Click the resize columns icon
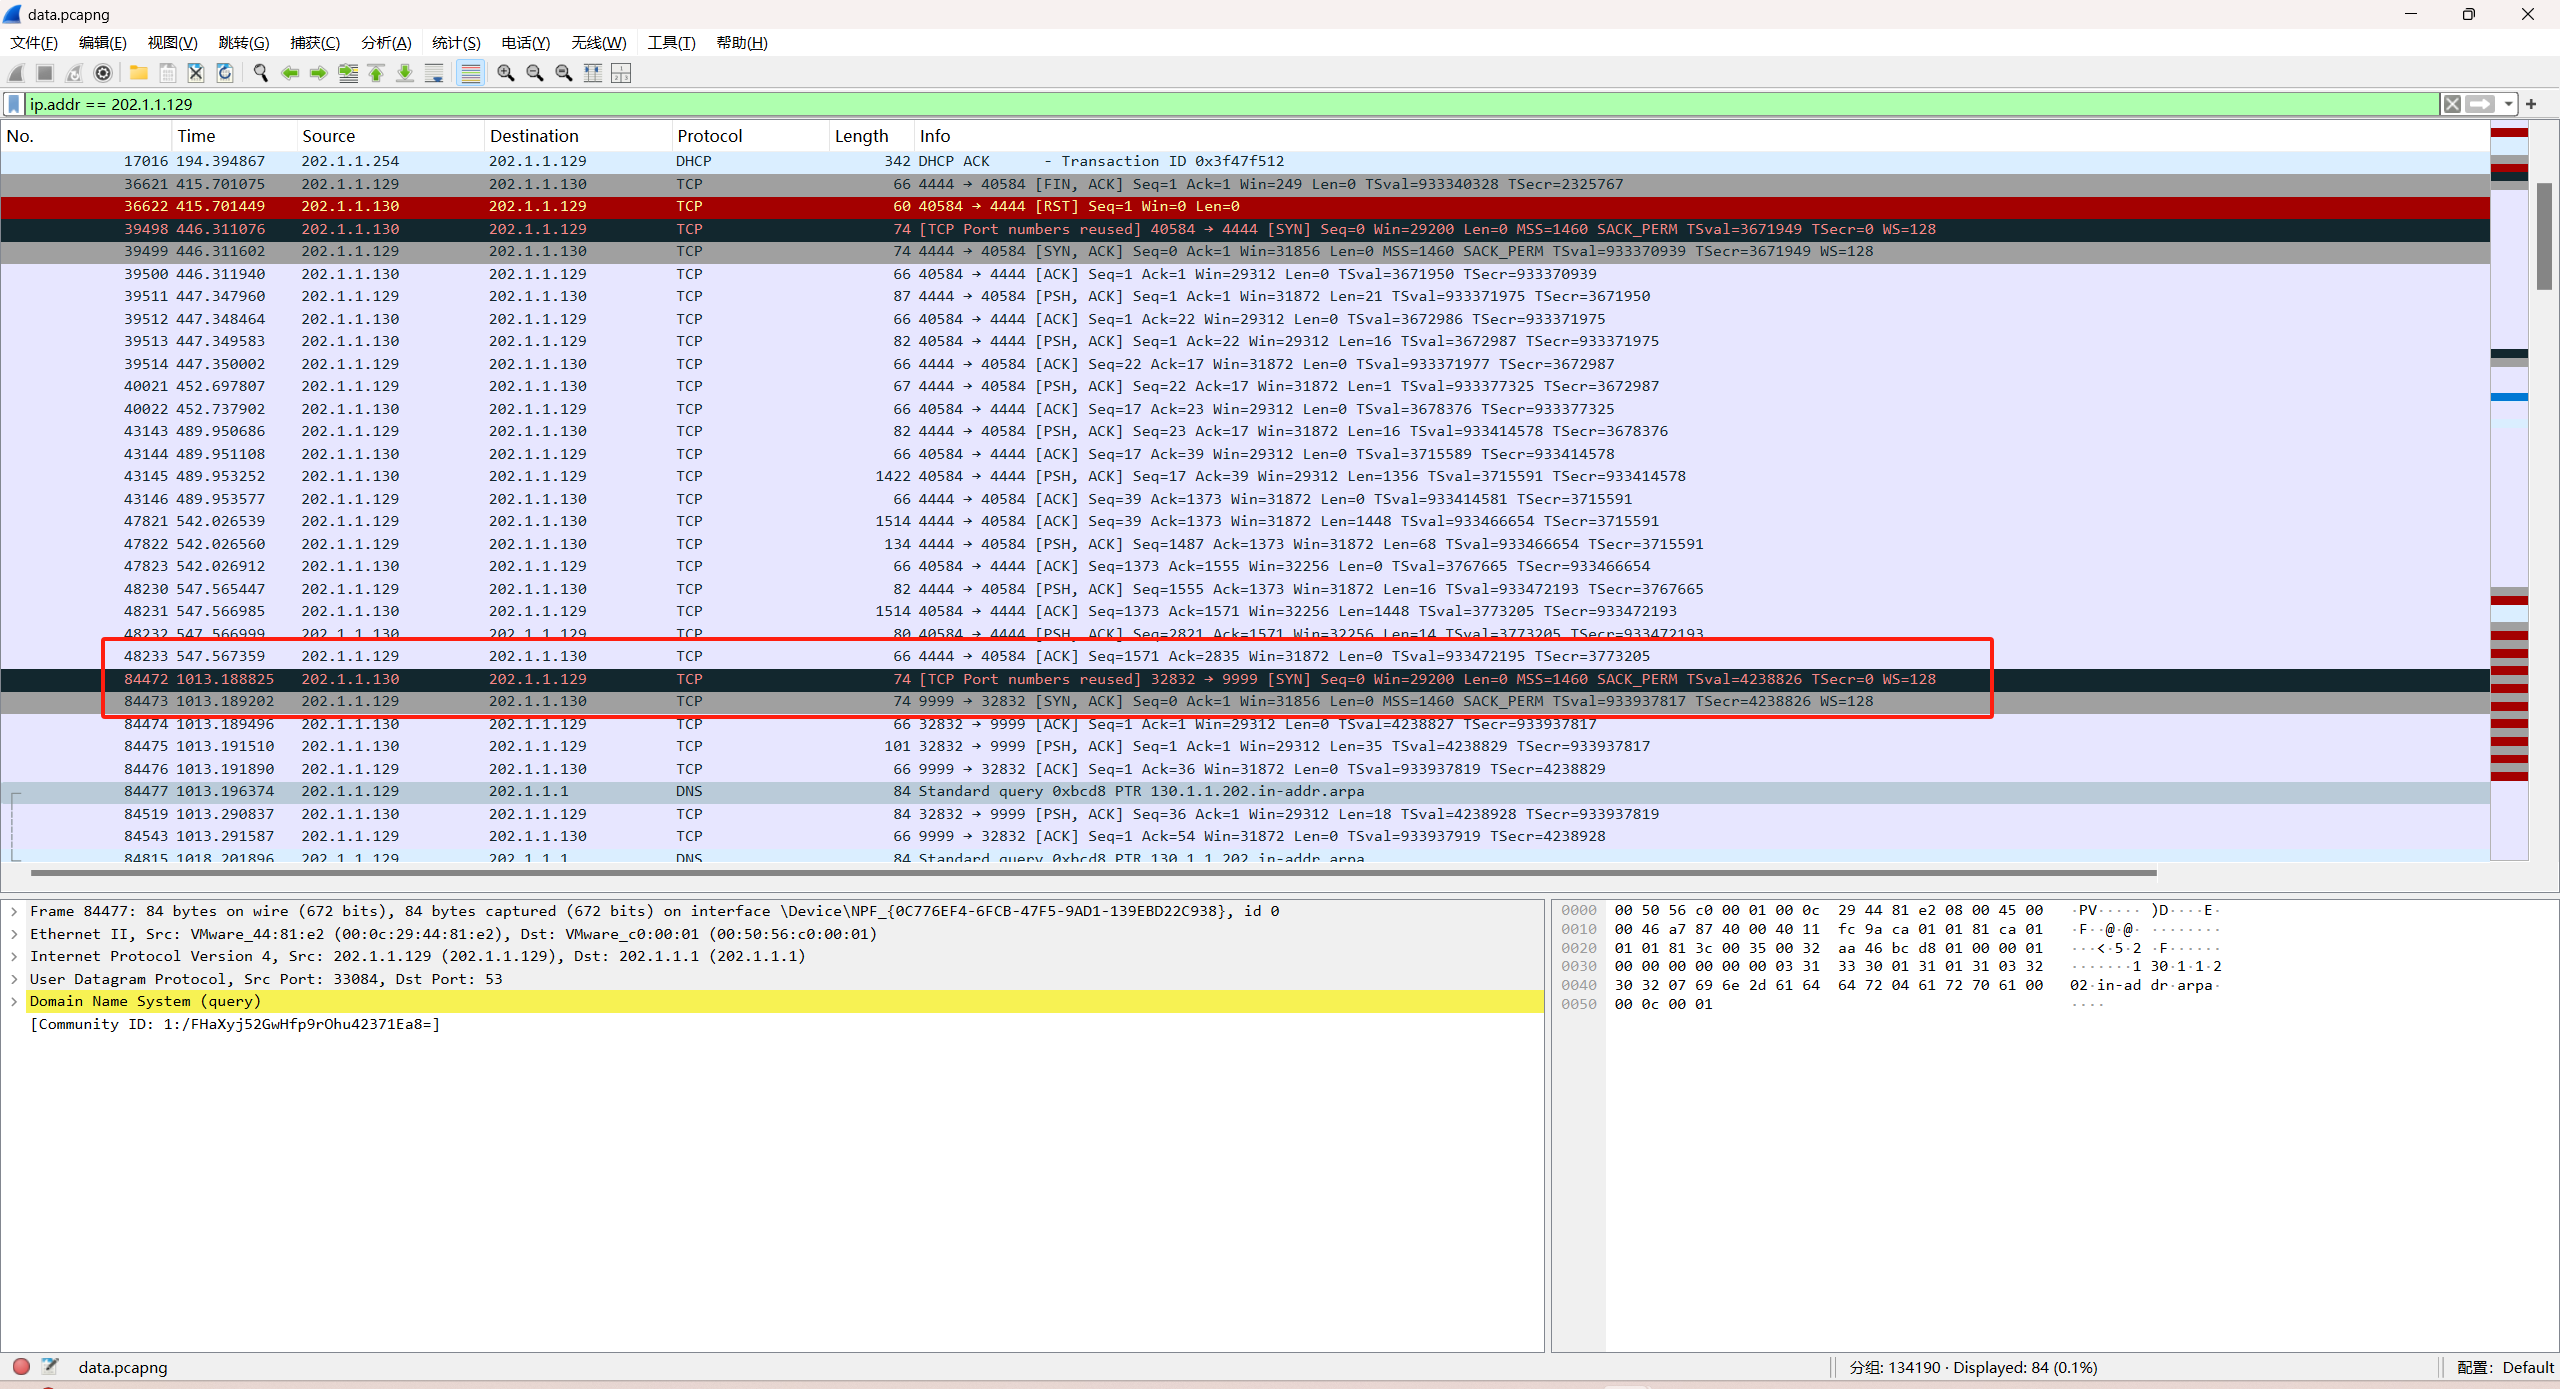Viewport: 2560px width, 1389px height. click(593, 73)
